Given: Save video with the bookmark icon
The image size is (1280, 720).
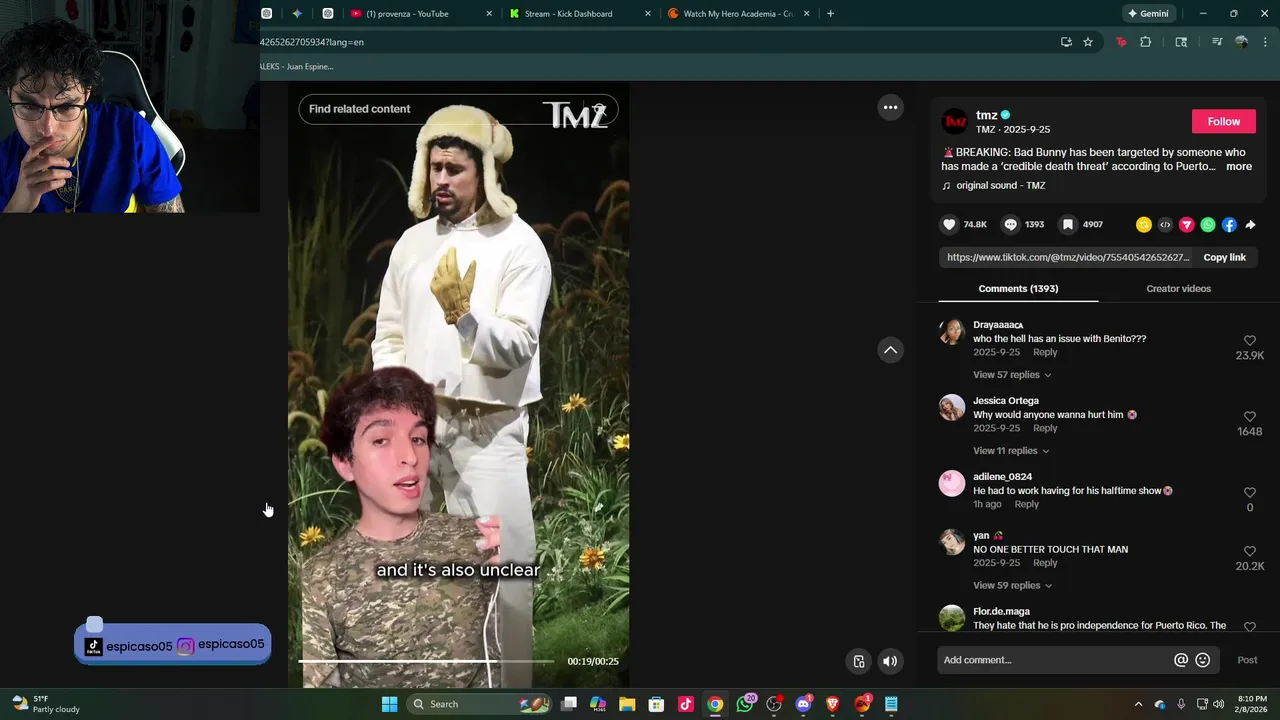Looking at the screenshot, I should click(1068, 225).
